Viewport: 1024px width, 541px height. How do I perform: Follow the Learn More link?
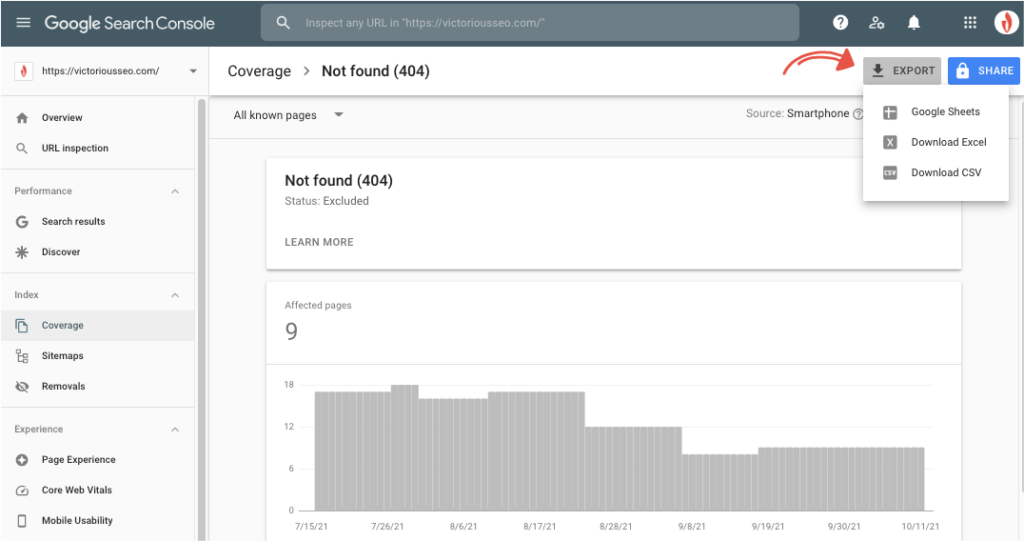click(x=318, y=242)
